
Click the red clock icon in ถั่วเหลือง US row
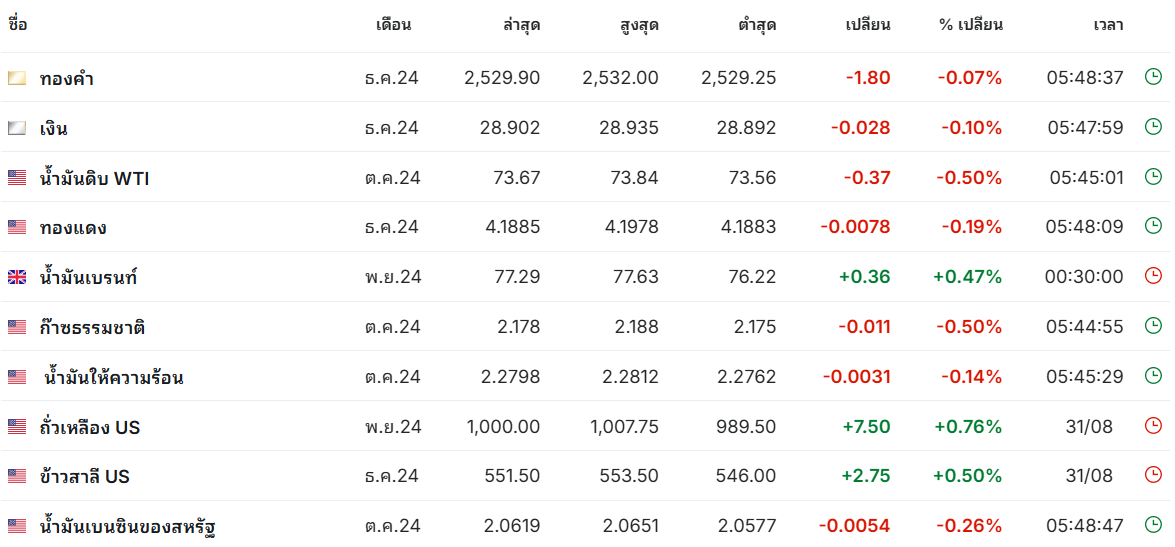tap(1153, 426)
